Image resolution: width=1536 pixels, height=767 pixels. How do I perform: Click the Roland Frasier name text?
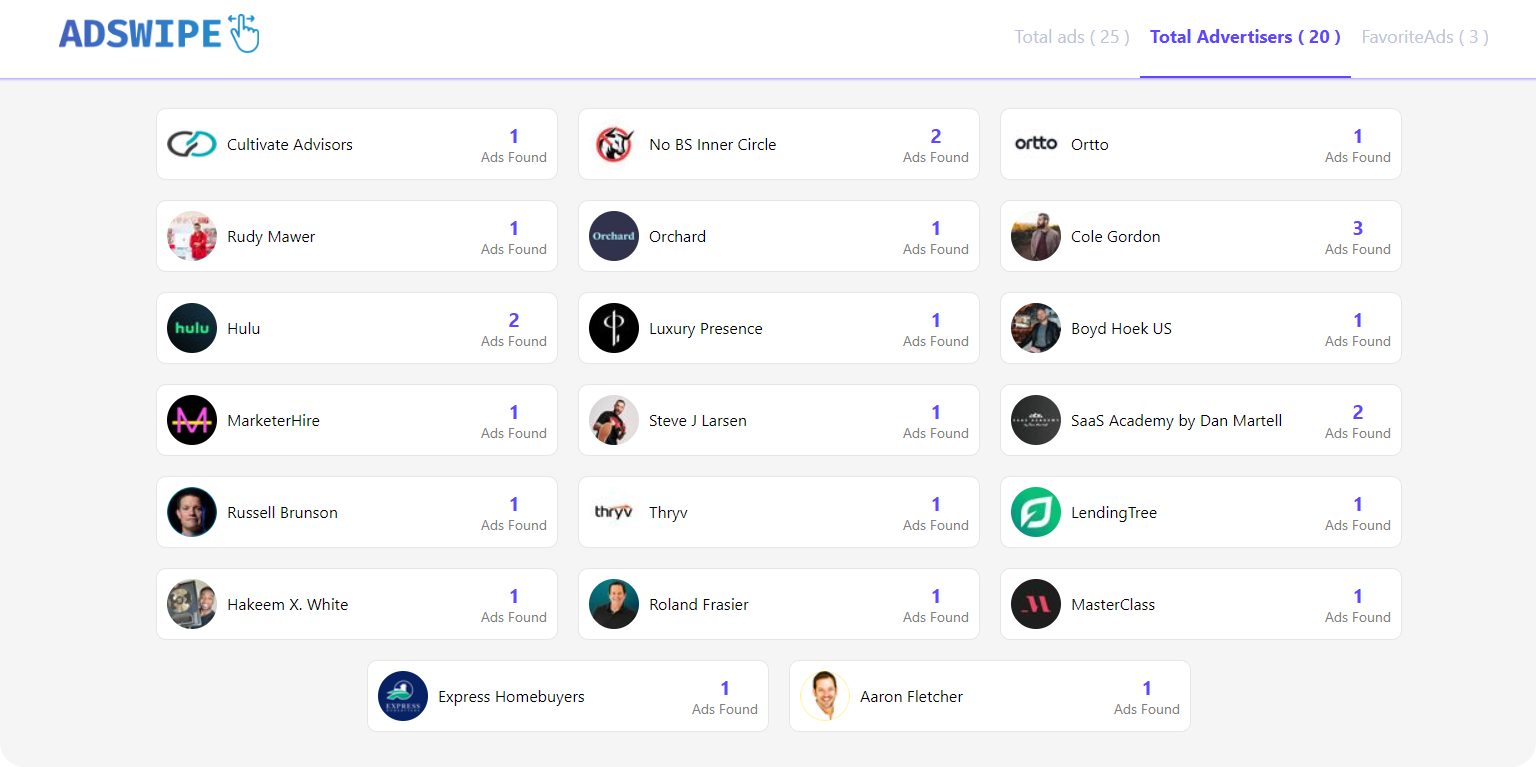[699, 605]
